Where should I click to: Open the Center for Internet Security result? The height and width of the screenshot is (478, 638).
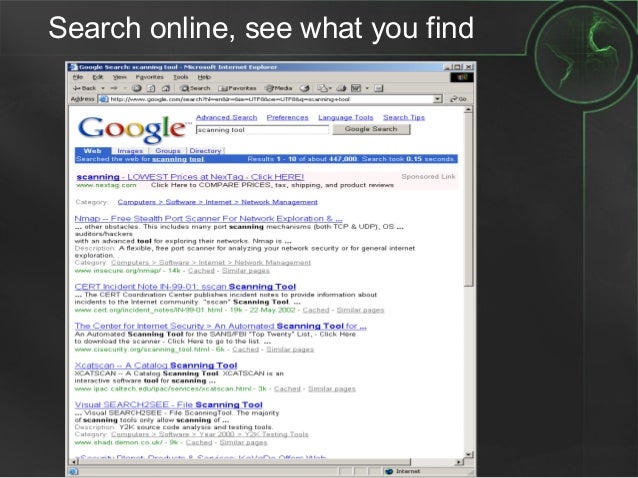click(x=221, y=326)
